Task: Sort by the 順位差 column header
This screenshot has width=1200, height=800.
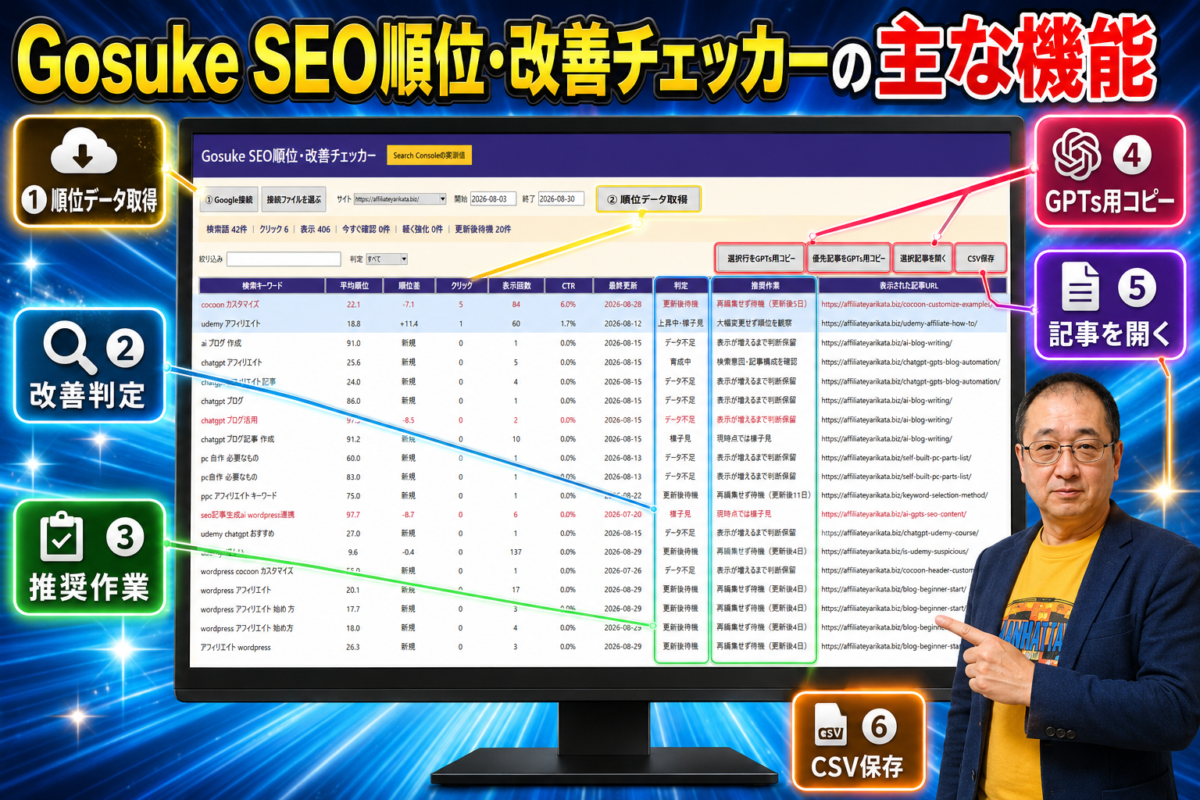Action: 408,285
